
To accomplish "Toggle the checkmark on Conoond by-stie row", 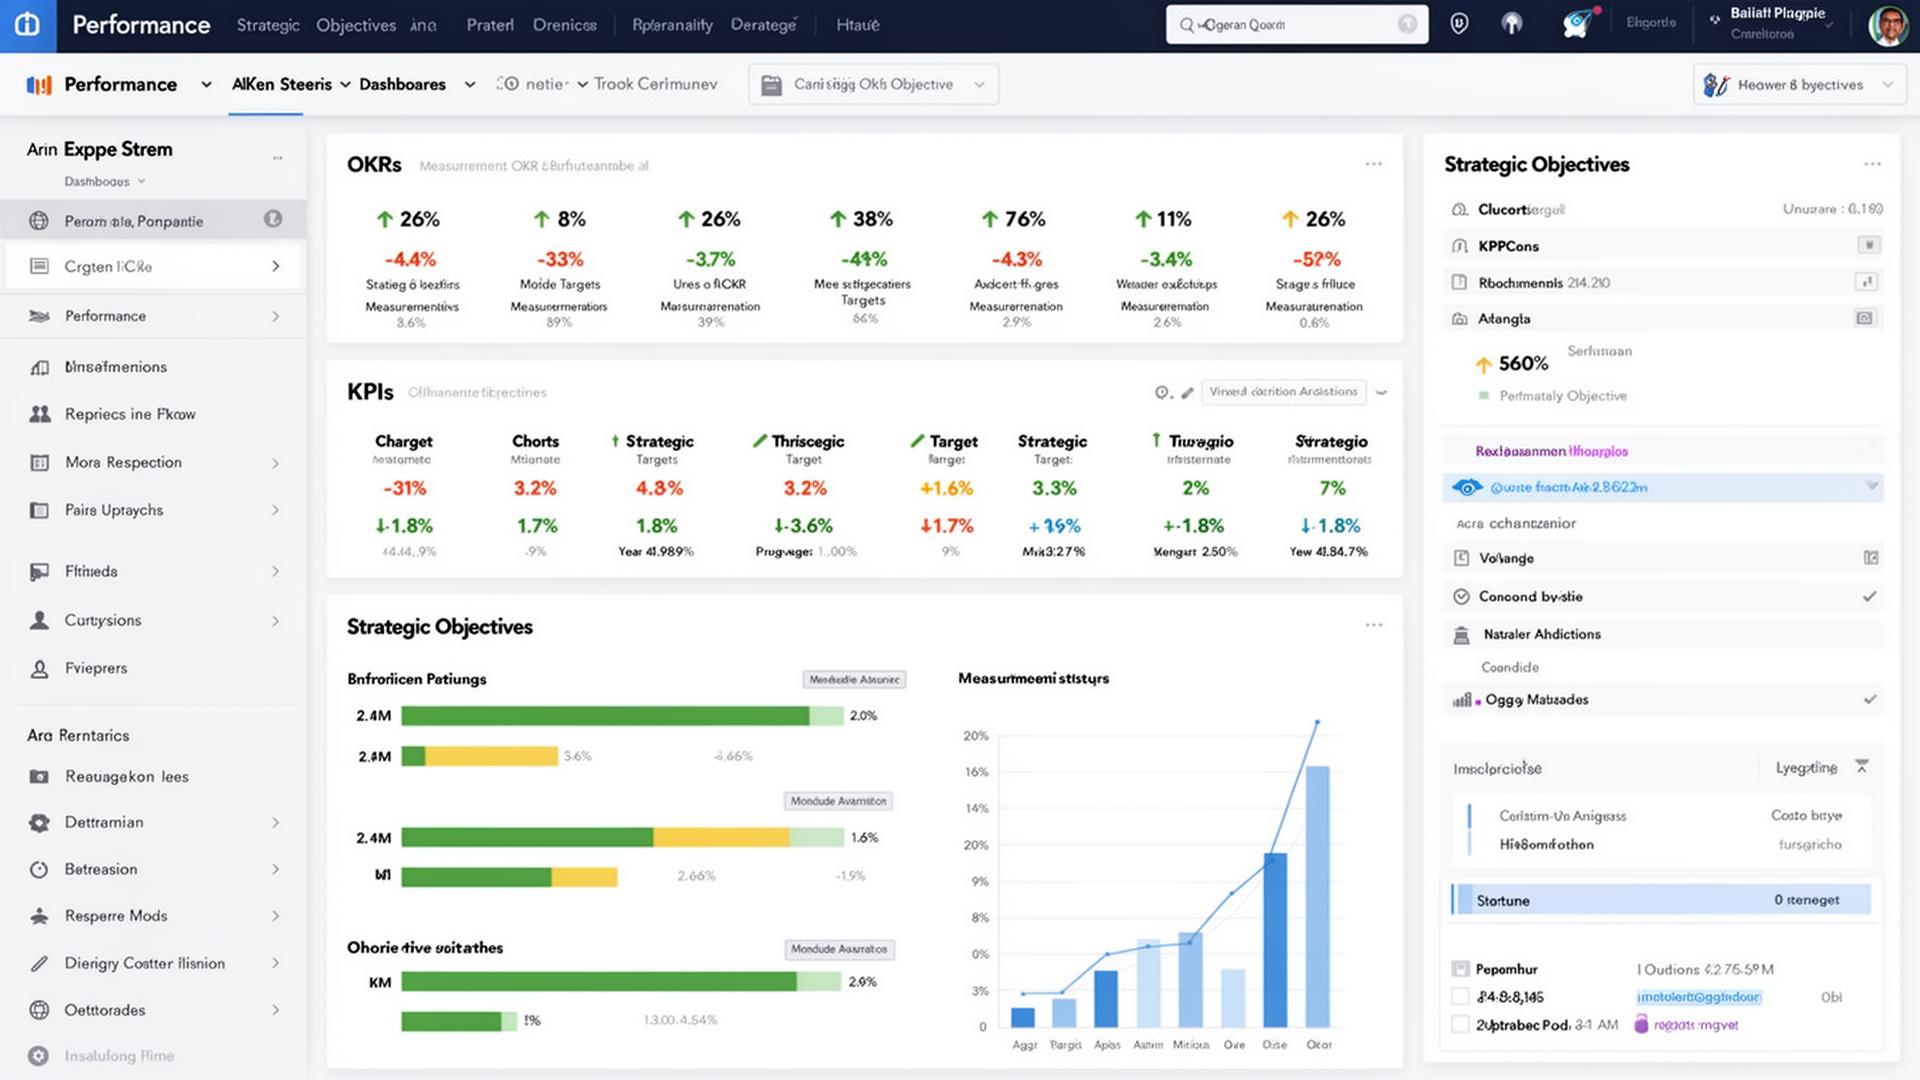I will coord(1869,597).
